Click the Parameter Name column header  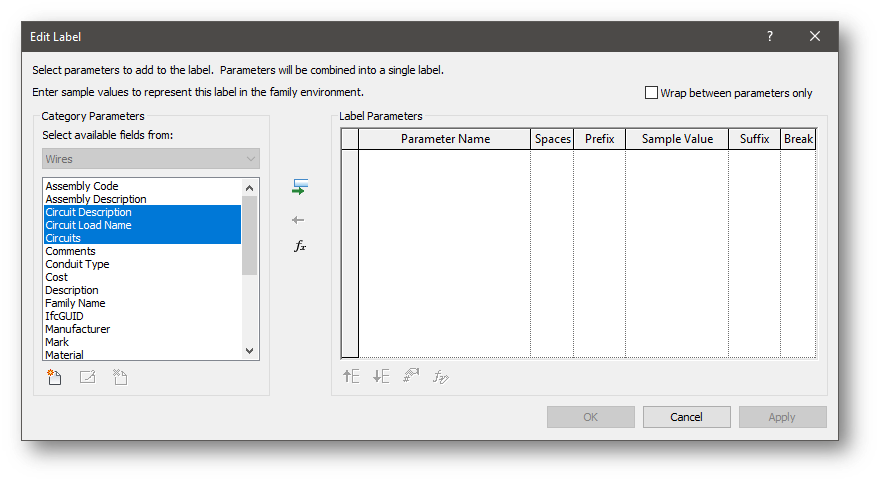[444, 139]
